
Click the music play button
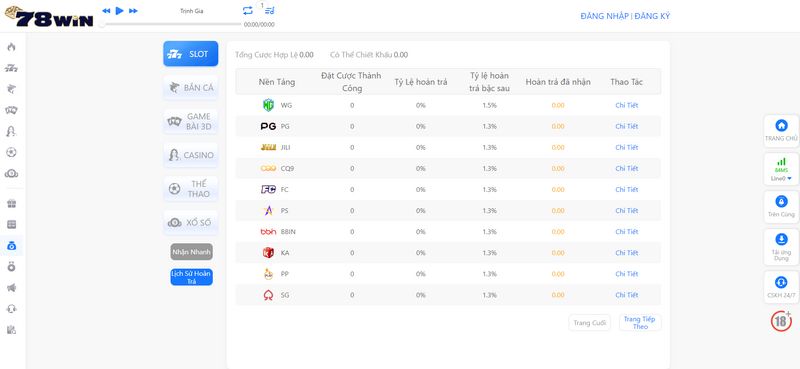tap(119, 10)
